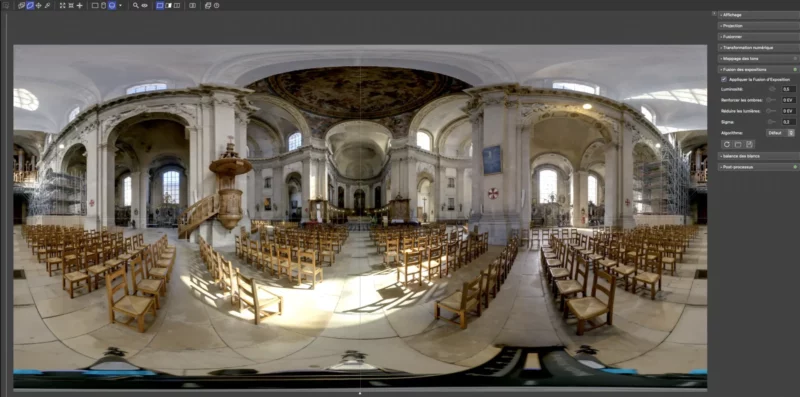Image resolution: width=800 pixels, height=397 pixels.
Task: Select the highlighted panorama edit tool
Action: [x=30, y=6]
